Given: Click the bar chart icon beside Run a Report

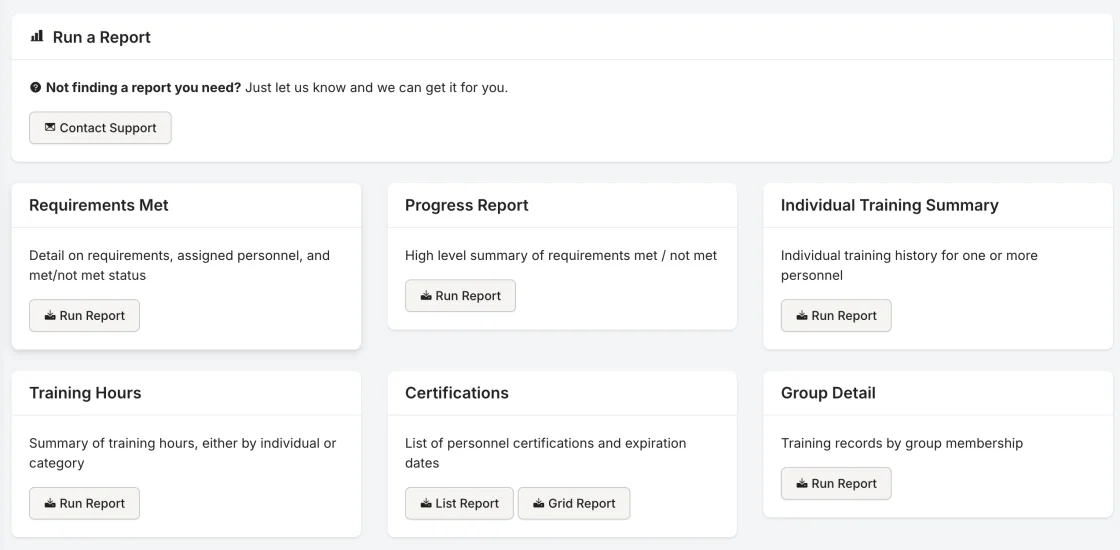Looking at the screenshot, I should (x=36, y=36).
